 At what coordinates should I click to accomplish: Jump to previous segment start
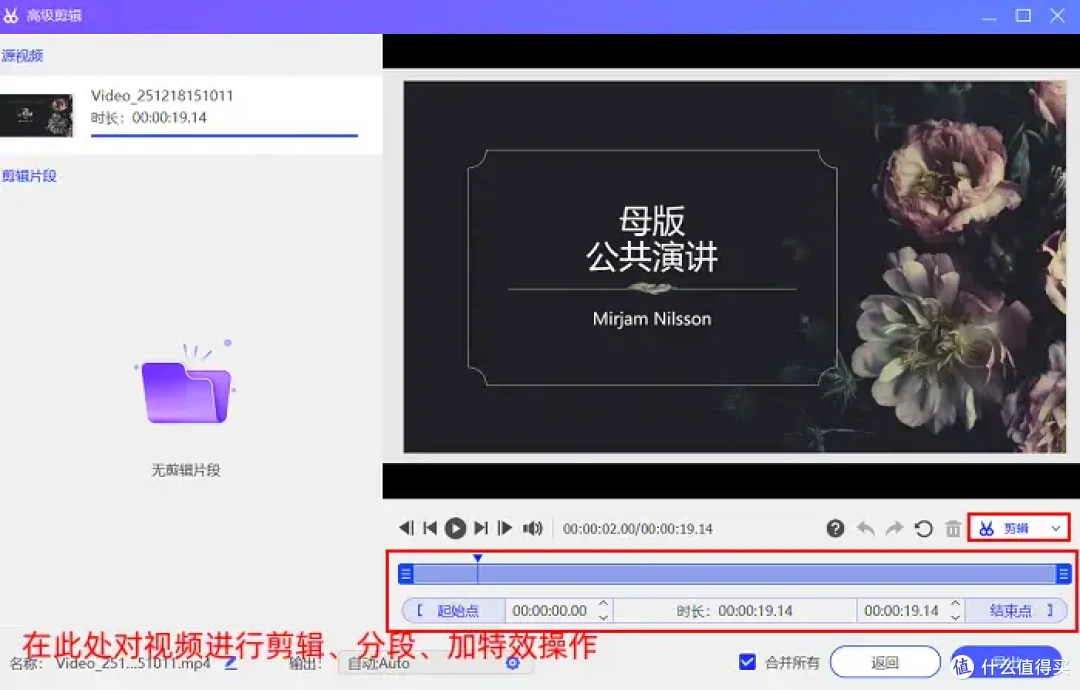click(430, 528)
